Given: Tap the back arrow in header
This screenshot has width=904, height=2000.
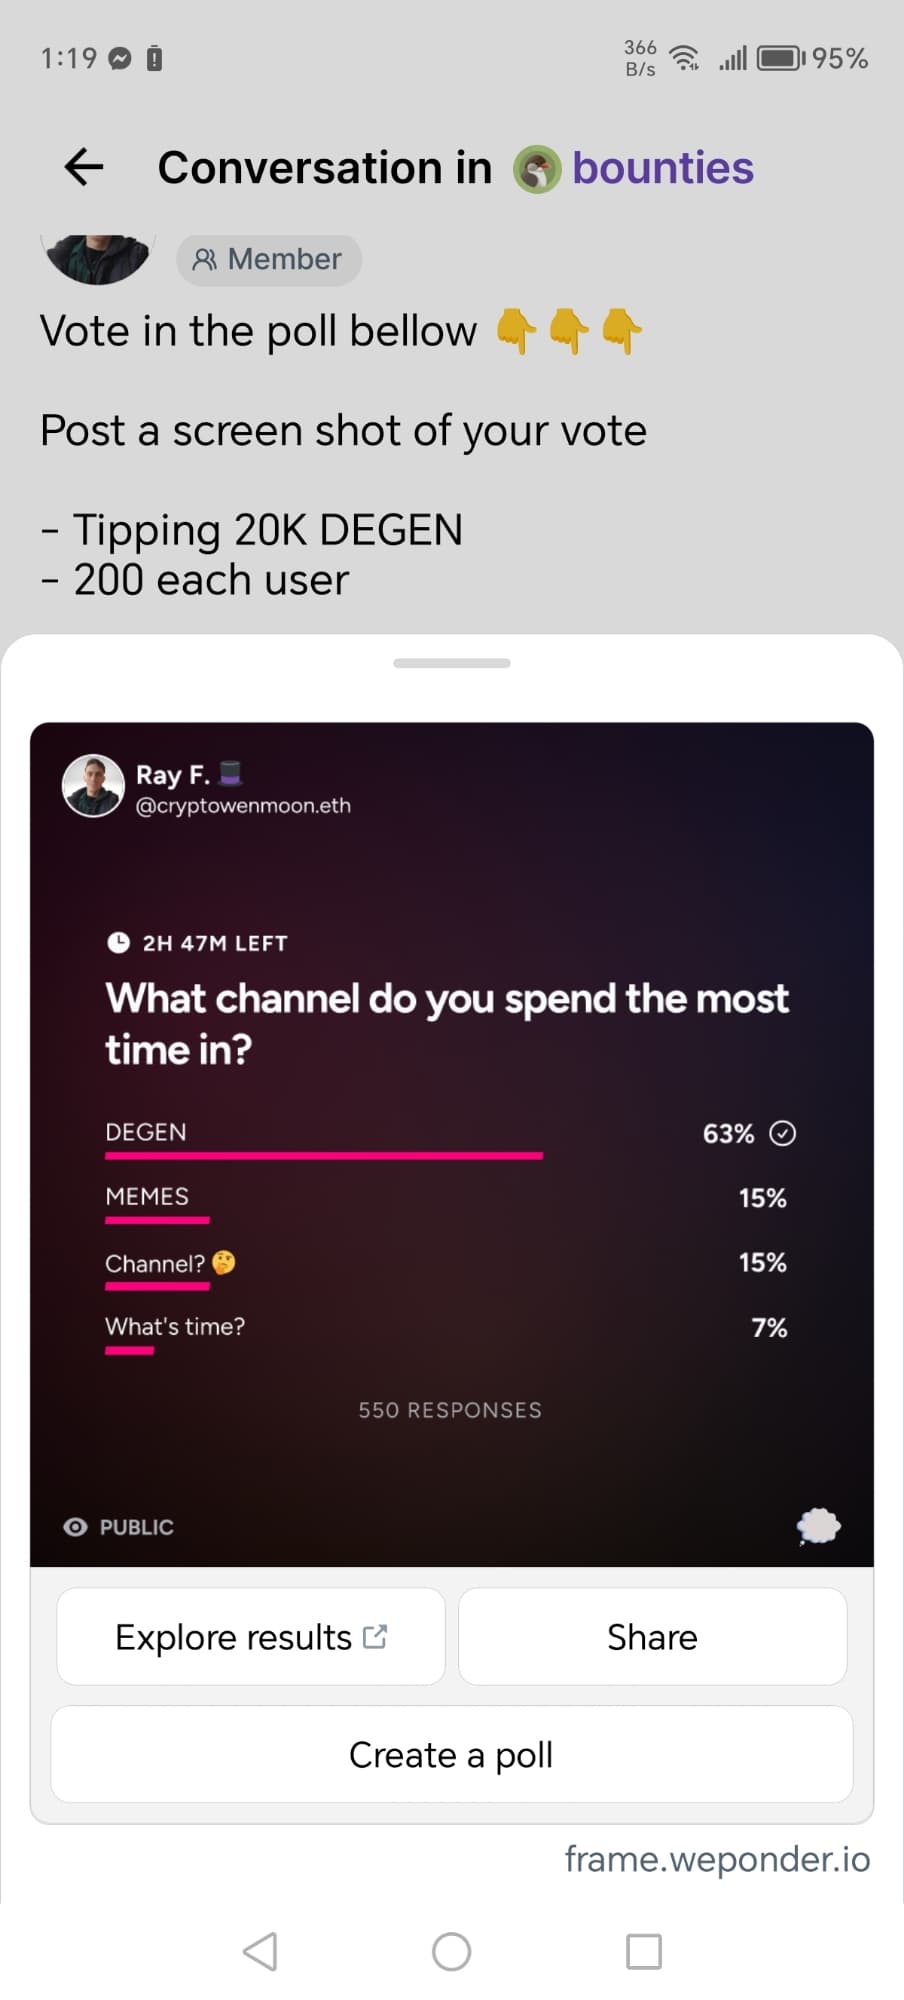Looking at the screenshot, I should 84,167.
